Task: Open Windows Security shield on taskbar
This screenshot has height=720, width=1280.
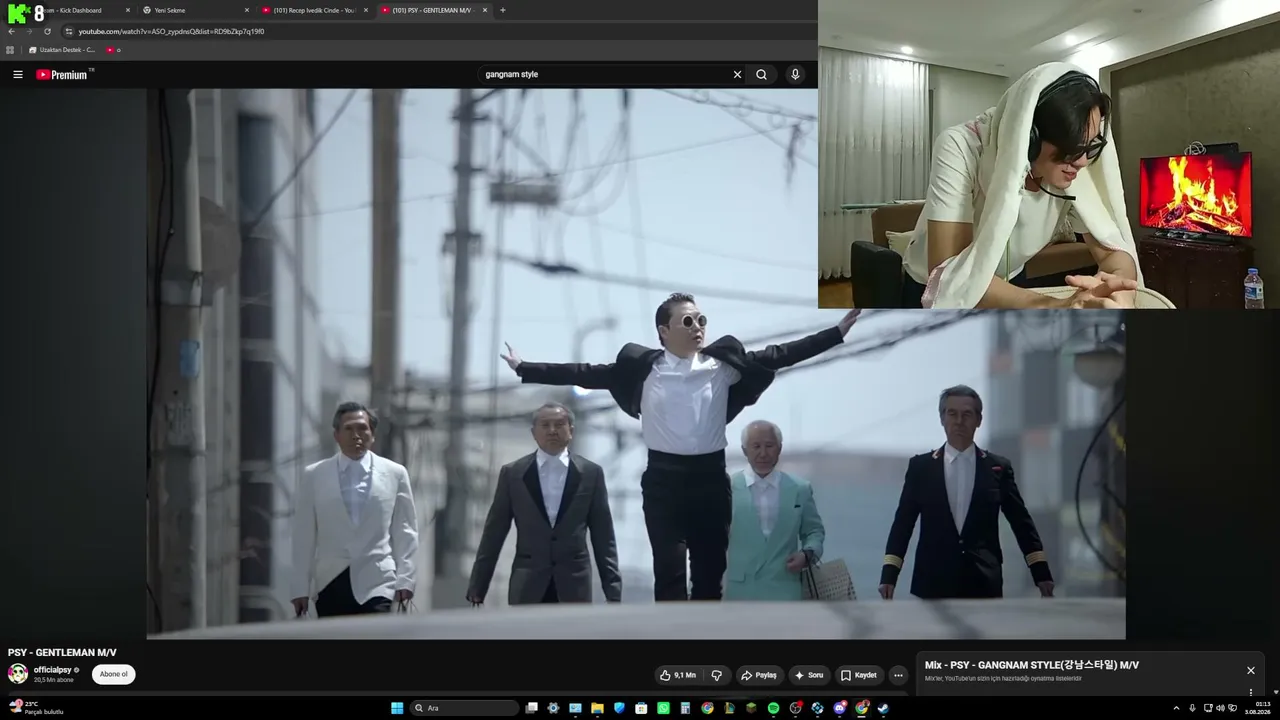Action: (x=619, y=708)
